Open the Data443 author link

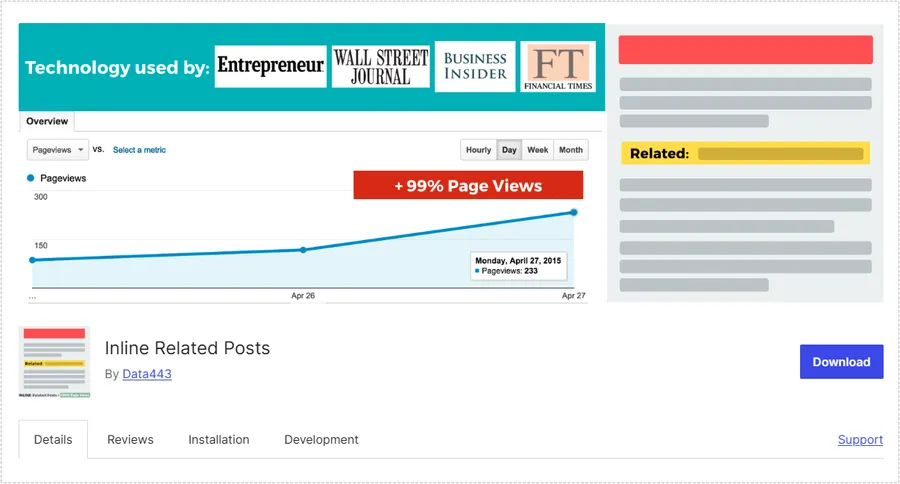147,374
